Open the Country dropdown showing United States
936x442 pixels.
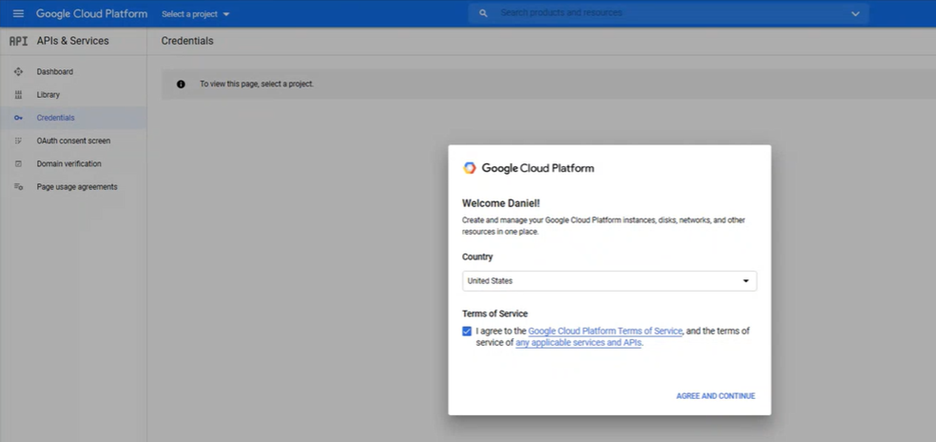pyautogui.click(x=609, y=281)
